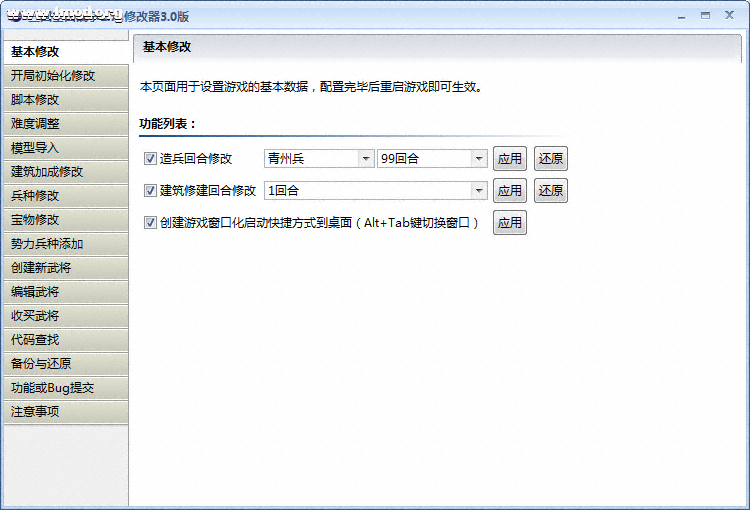Viewport: 750px width, 510px height.
Task: Restore the 建筑修建回合修改 setting
Action: tap(551, 190)
